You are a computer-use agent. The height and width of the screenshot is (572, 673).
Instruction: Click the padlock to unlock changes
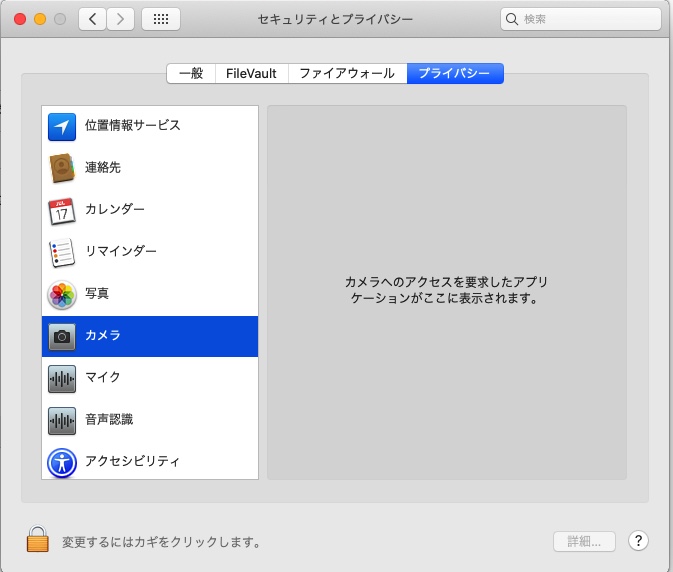pos(38,541)
